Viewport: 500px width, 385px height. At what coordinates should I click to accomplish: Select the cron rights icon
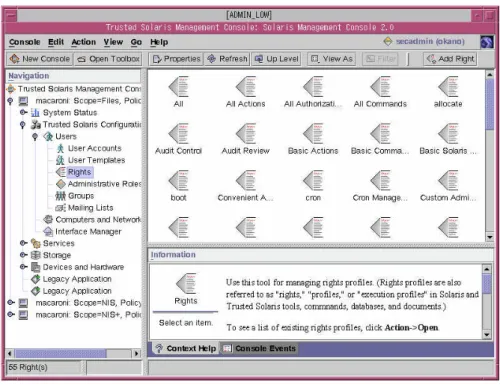coord(313,181)
